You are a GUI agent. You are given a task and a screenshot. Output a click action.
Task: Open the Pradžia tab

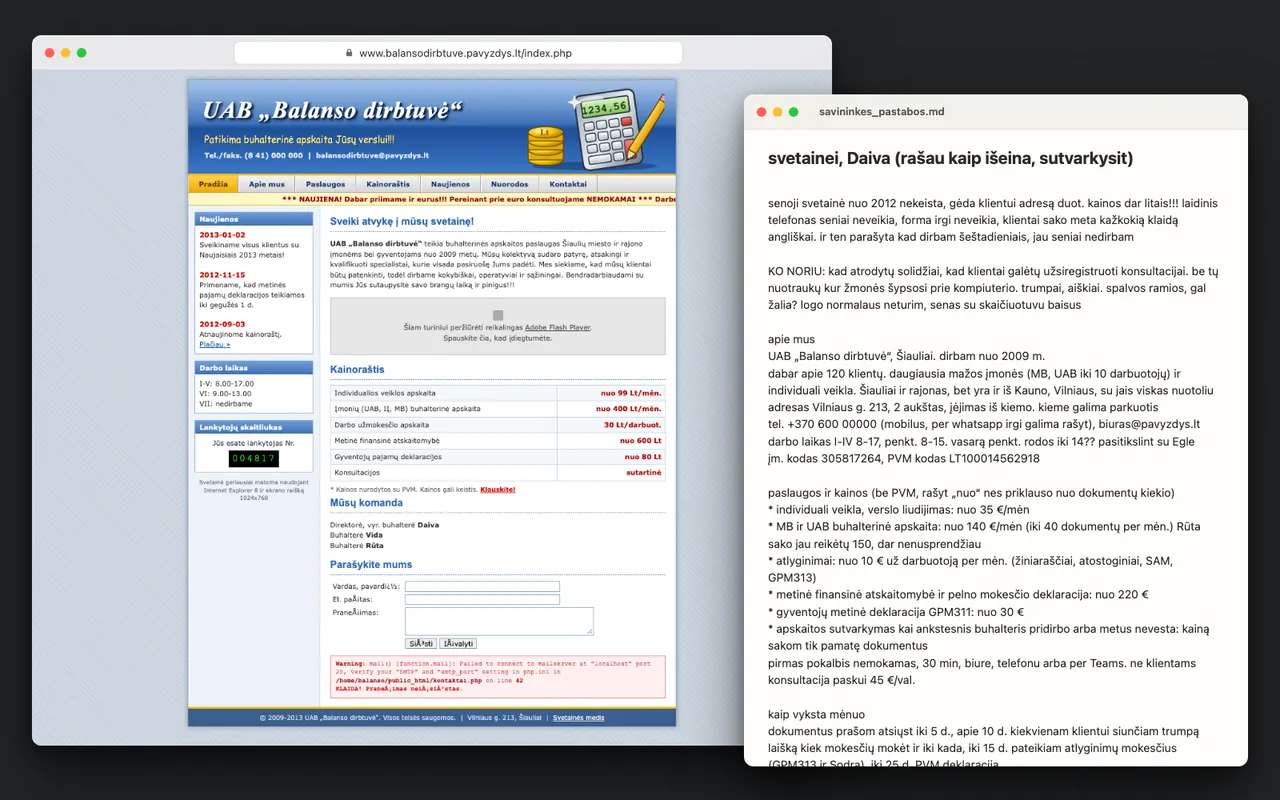coord(213,184)
